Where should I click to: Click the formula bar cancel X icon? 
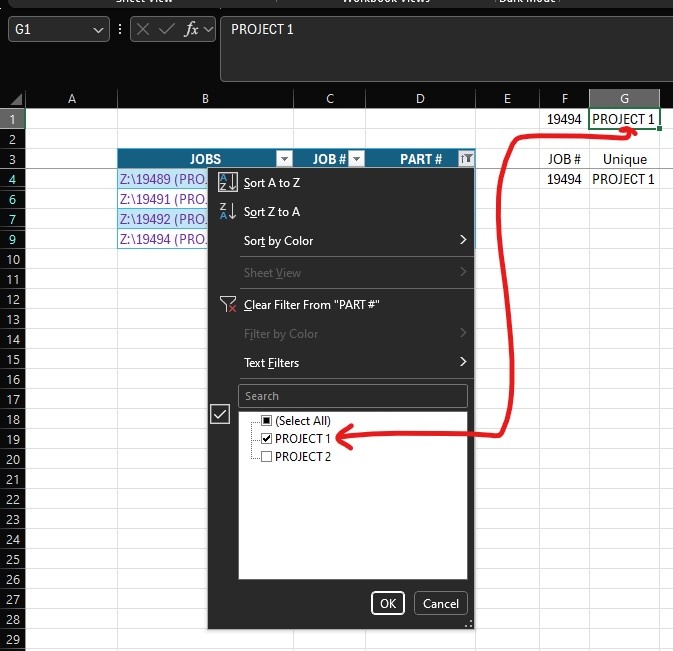[143, 29]
